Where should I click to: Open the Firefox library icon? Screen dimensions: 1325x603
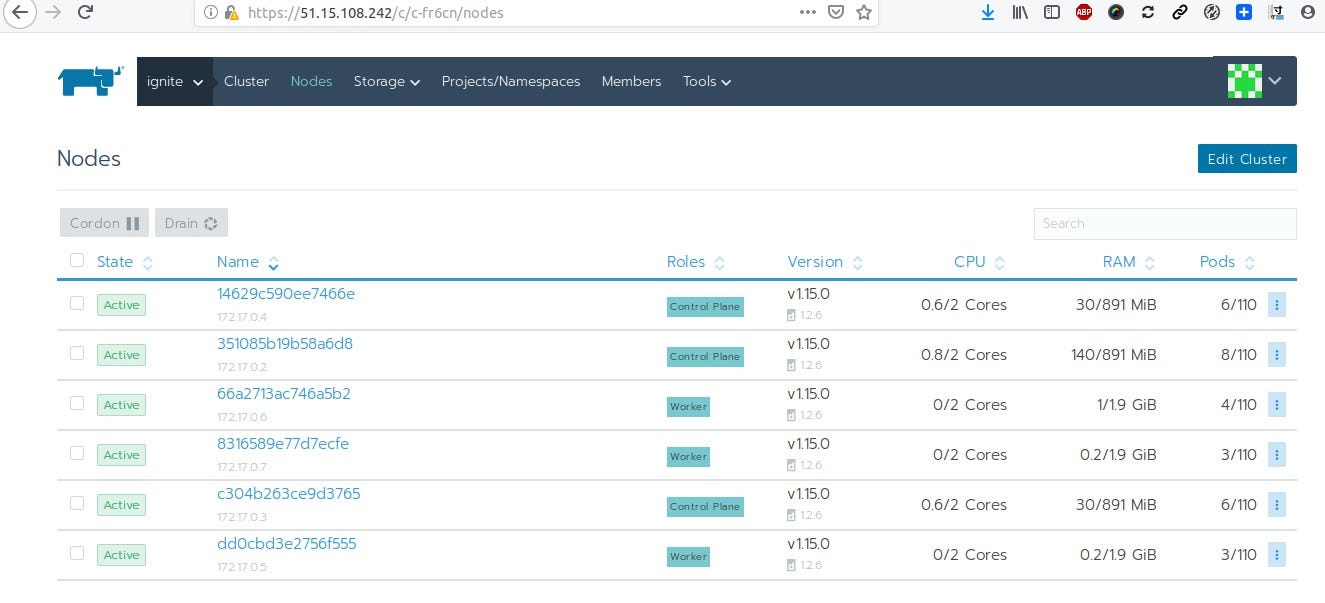tap(1020, 13)
